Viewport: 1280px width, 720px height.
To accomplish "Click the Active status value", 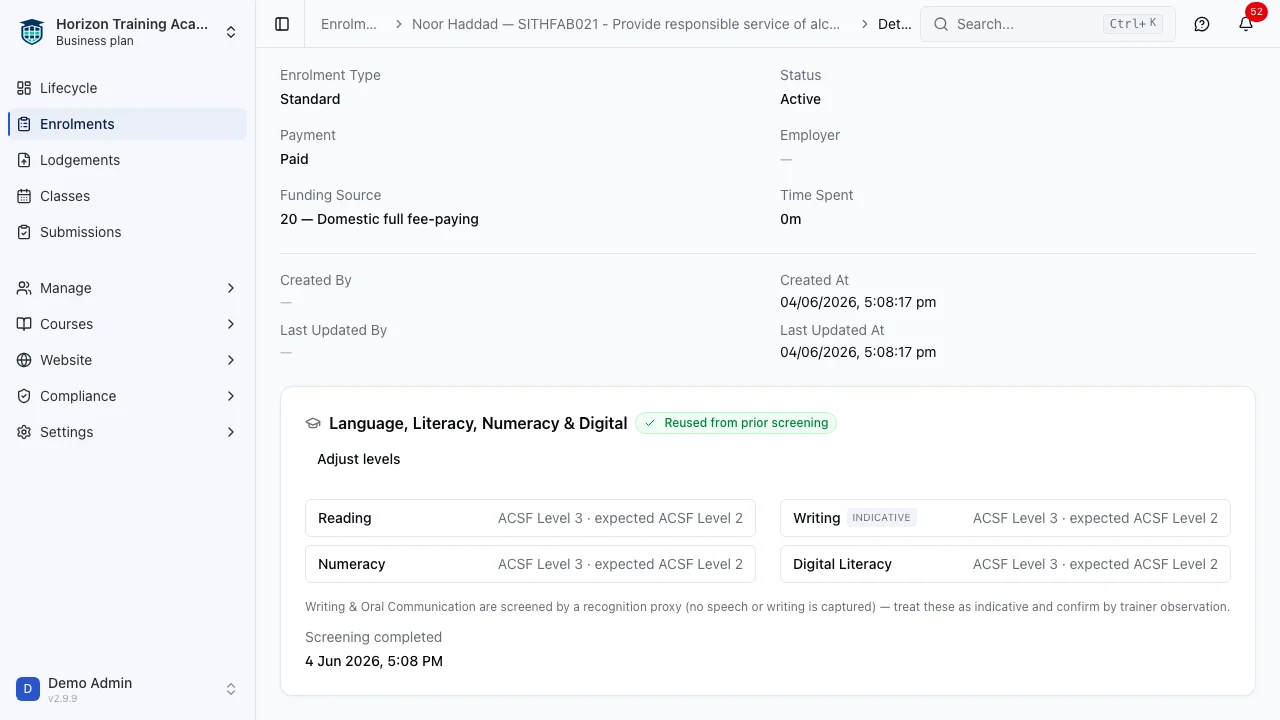I will [x=800, y=99].
